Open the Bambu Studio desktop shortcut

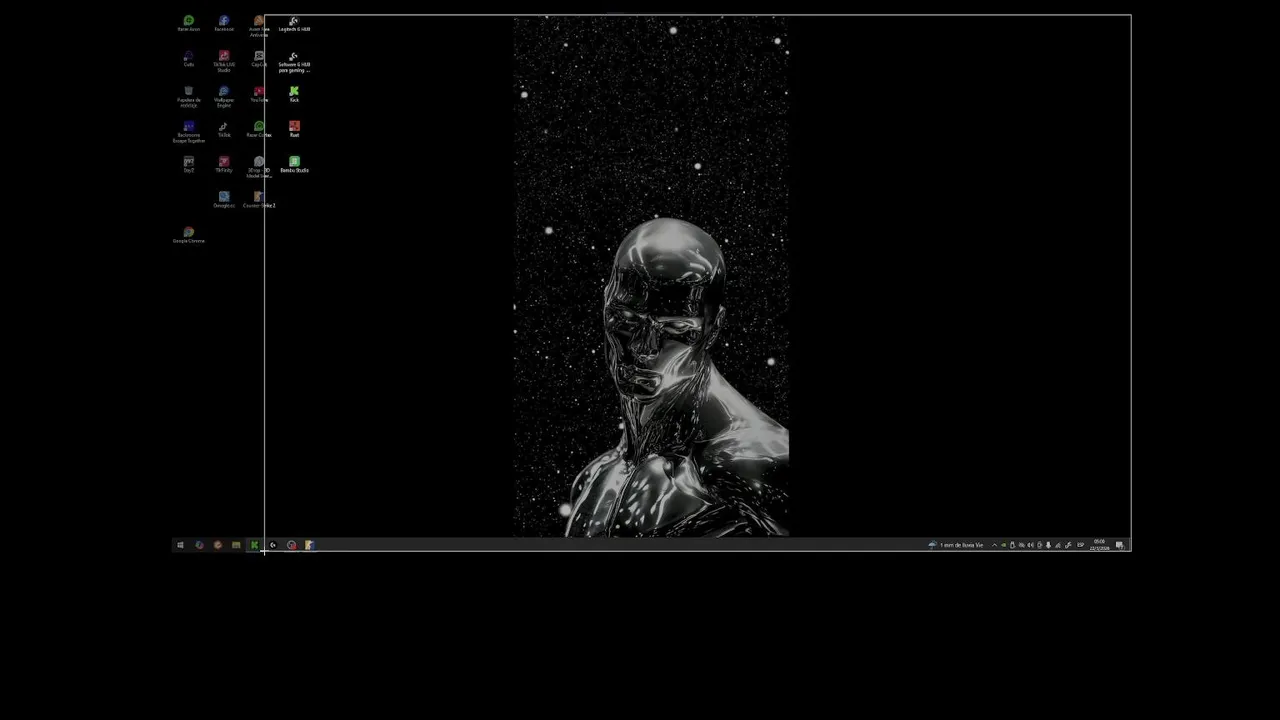[294, 164]
